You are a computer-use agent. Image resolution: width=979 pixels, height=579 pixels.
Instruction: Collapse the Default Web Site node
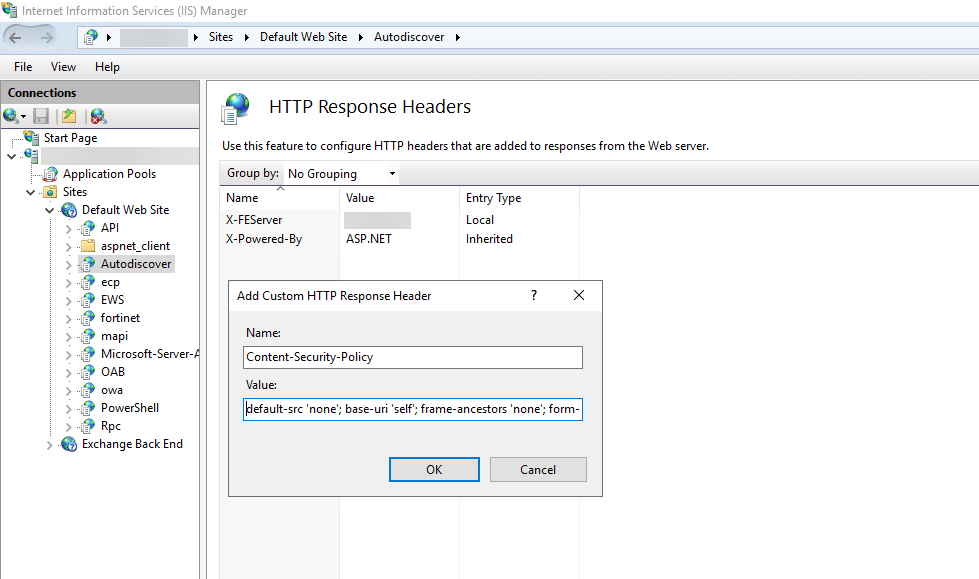point(50,211)
